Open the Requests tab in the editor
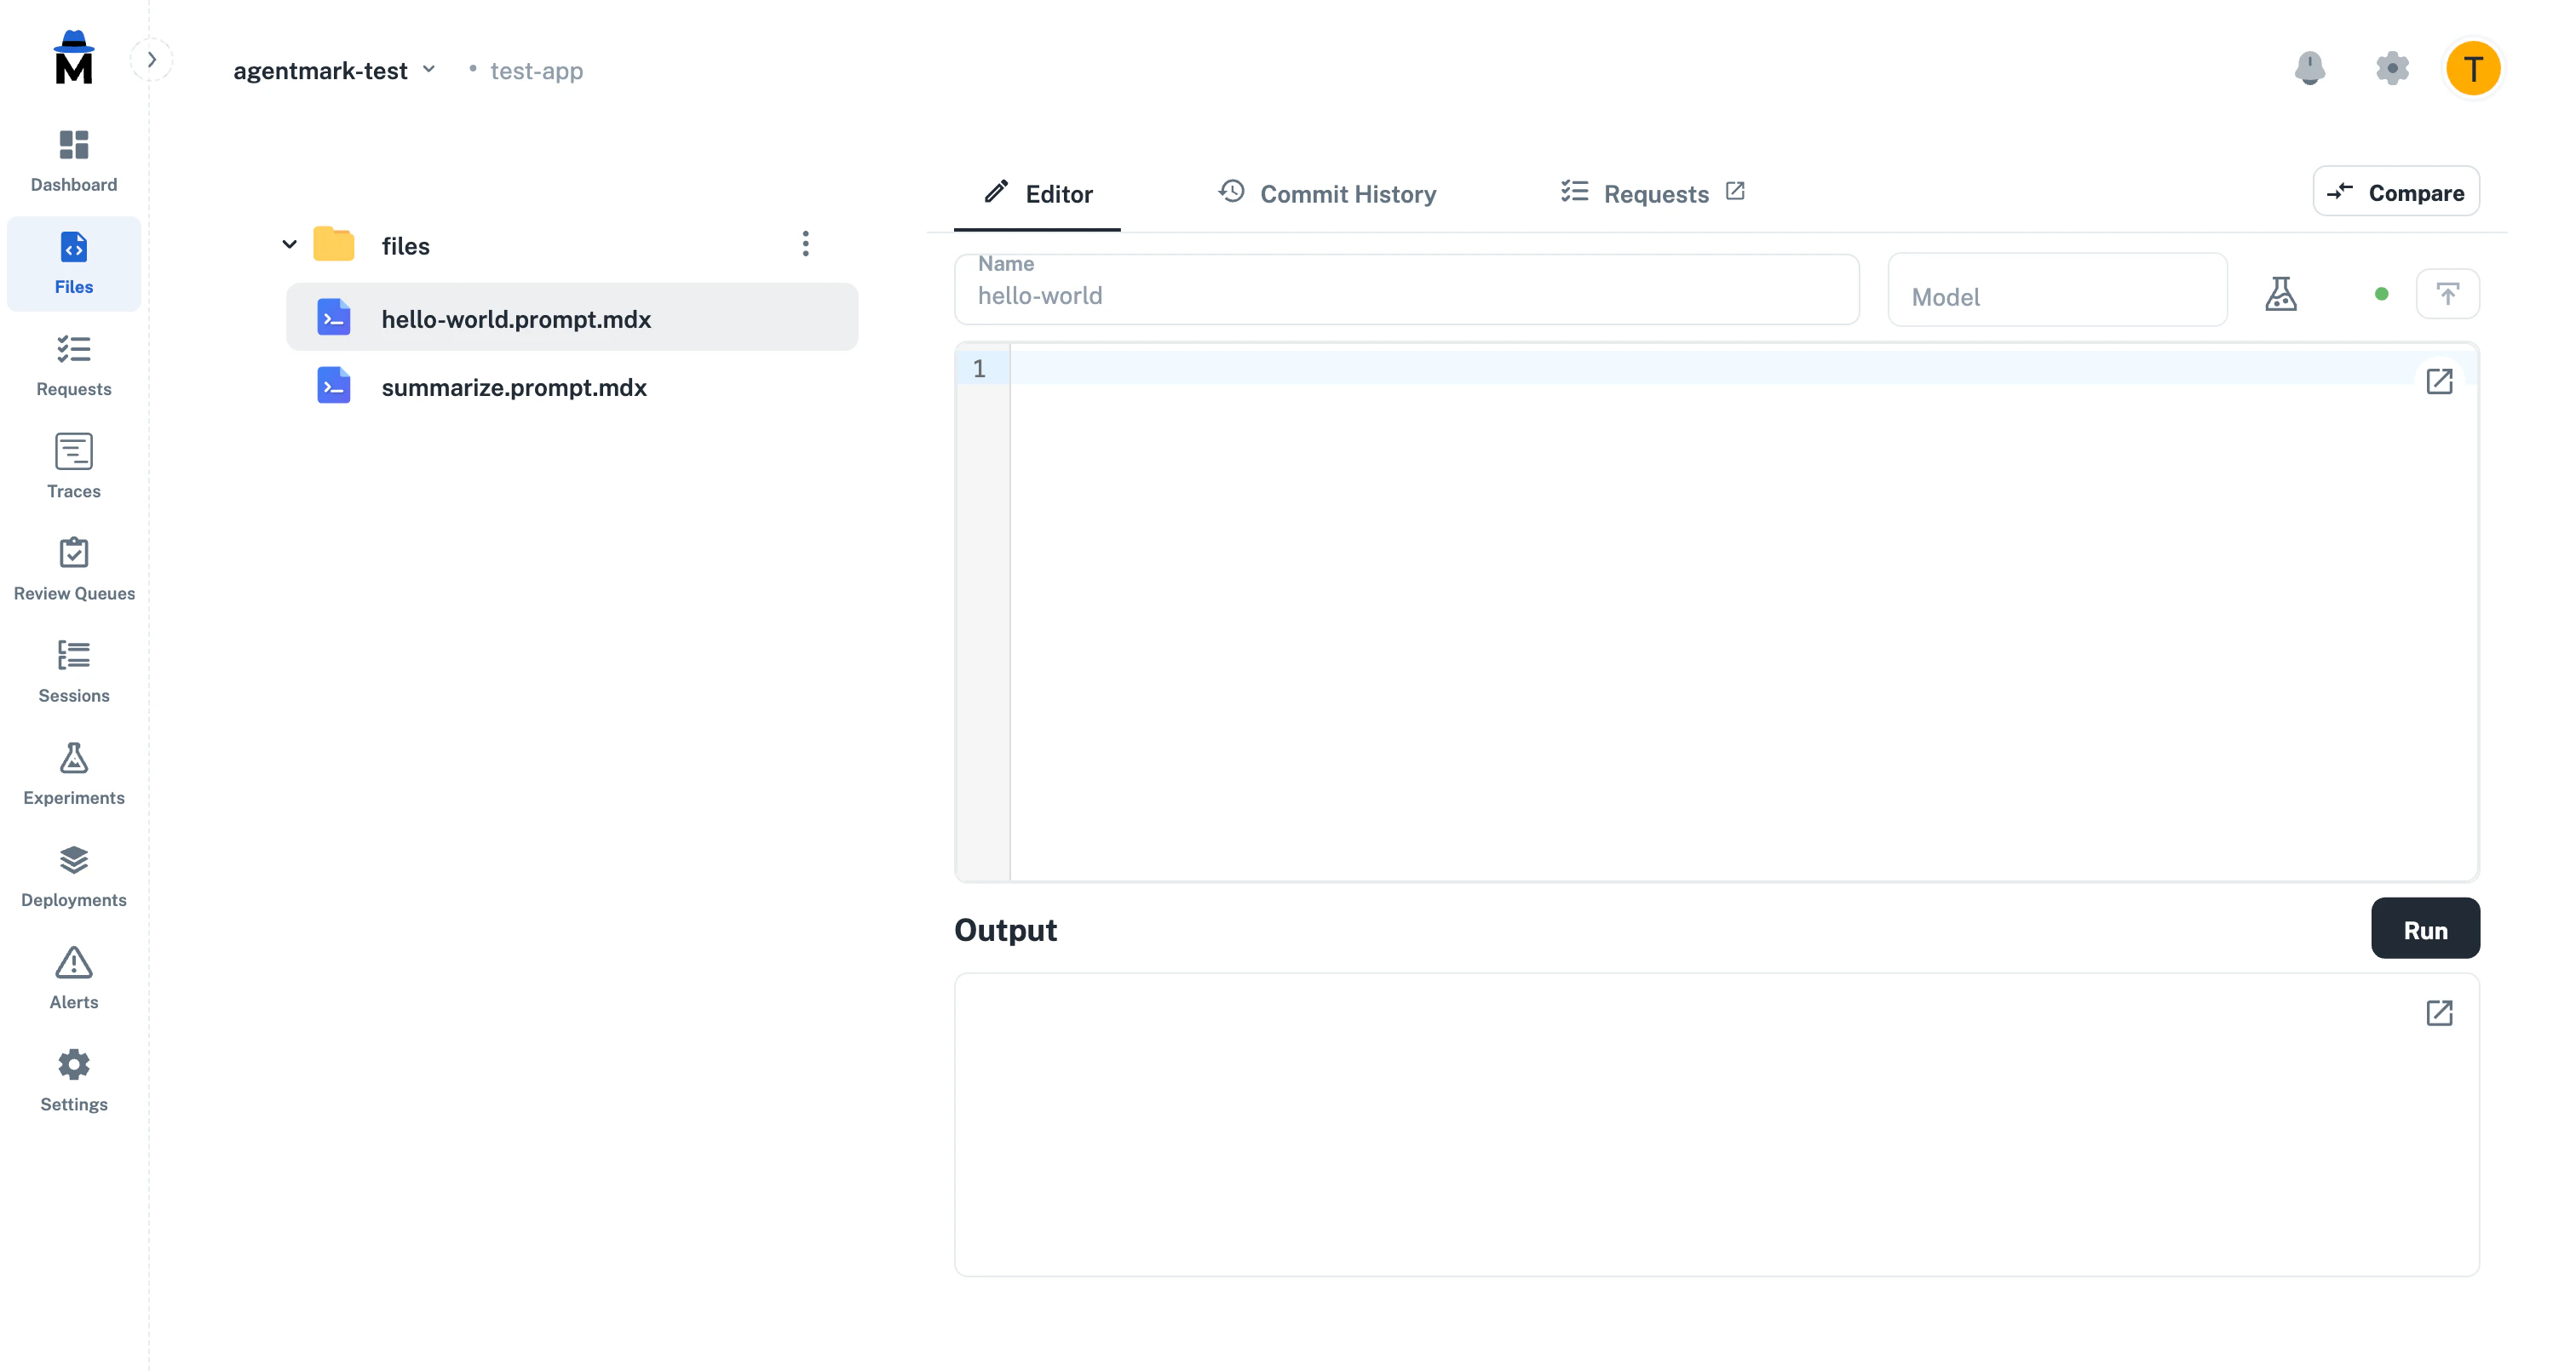 coord(1648,193)
